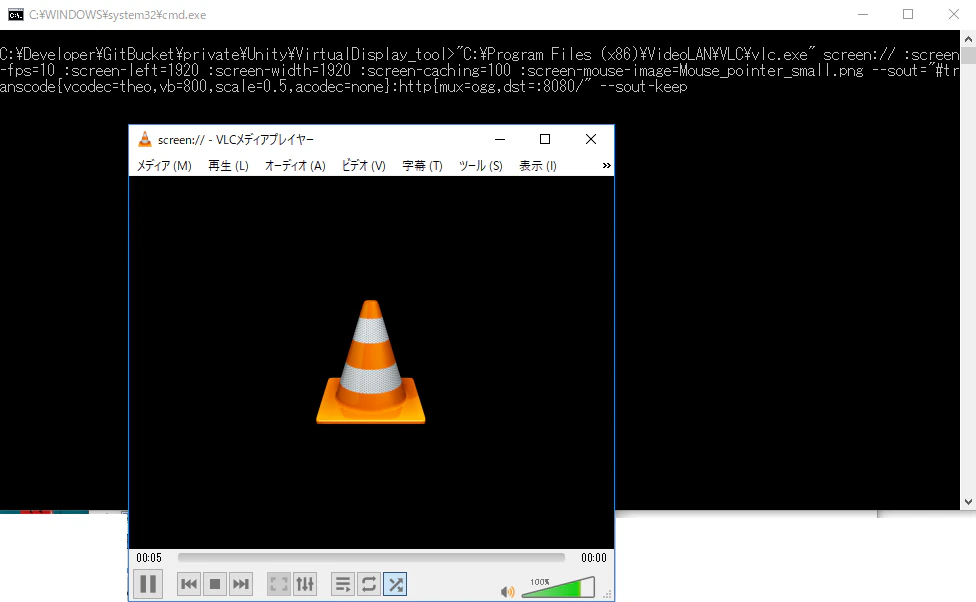The width and height of the screenshot is (976, 602).
Task: Toggle loop mode in VLC
Action: (x=368, y=584)
